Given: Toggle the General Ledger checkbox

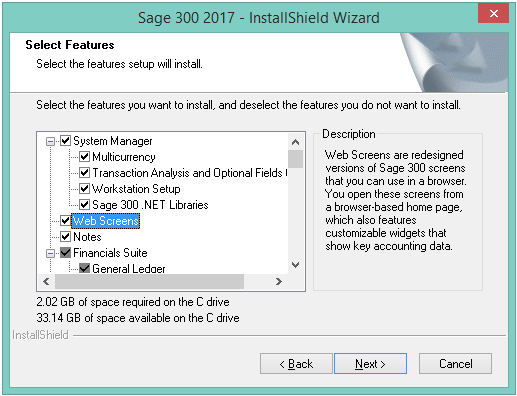Looking at the screenshot, I should point(84,268).
